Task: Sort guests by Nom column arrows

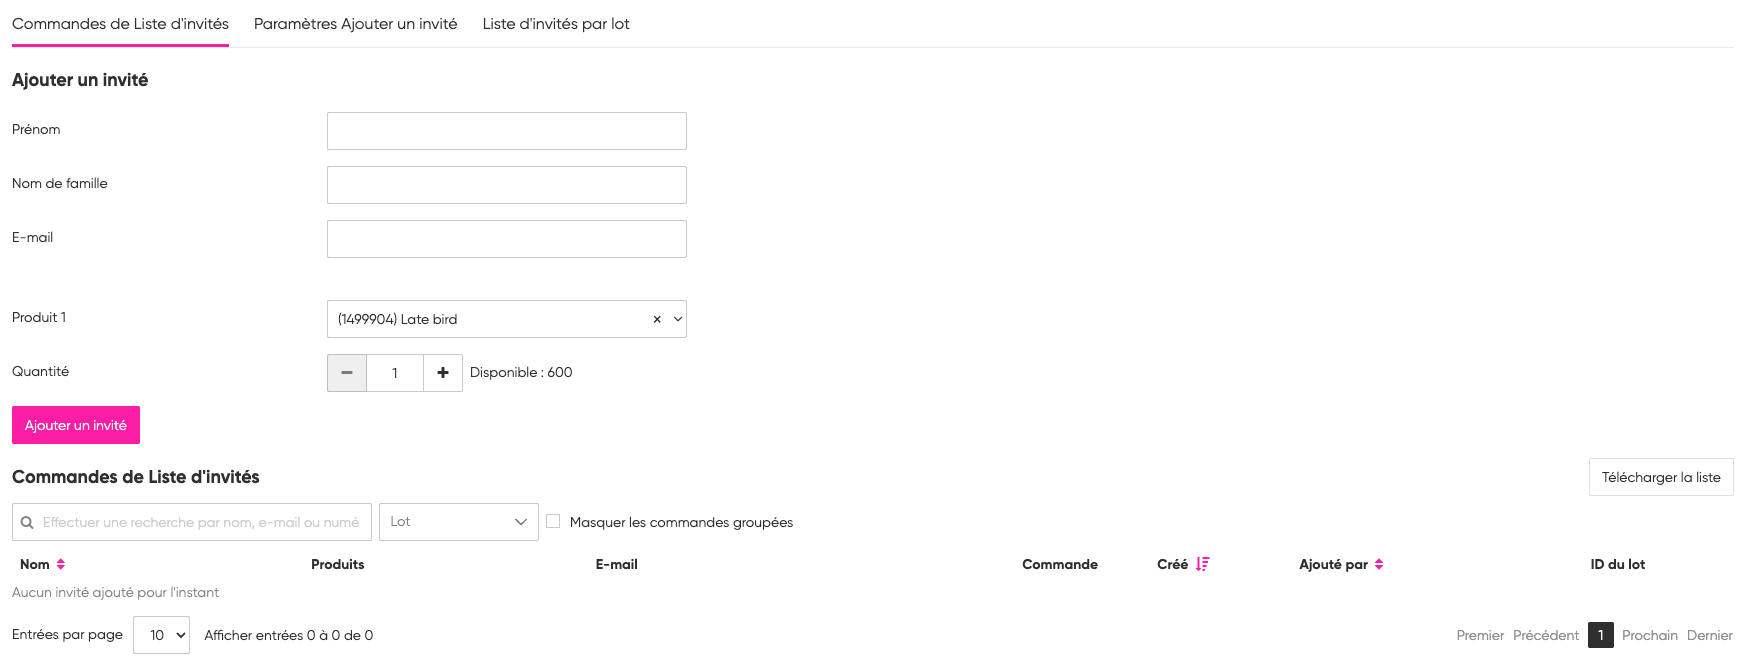Action: (x=61, y=565)
